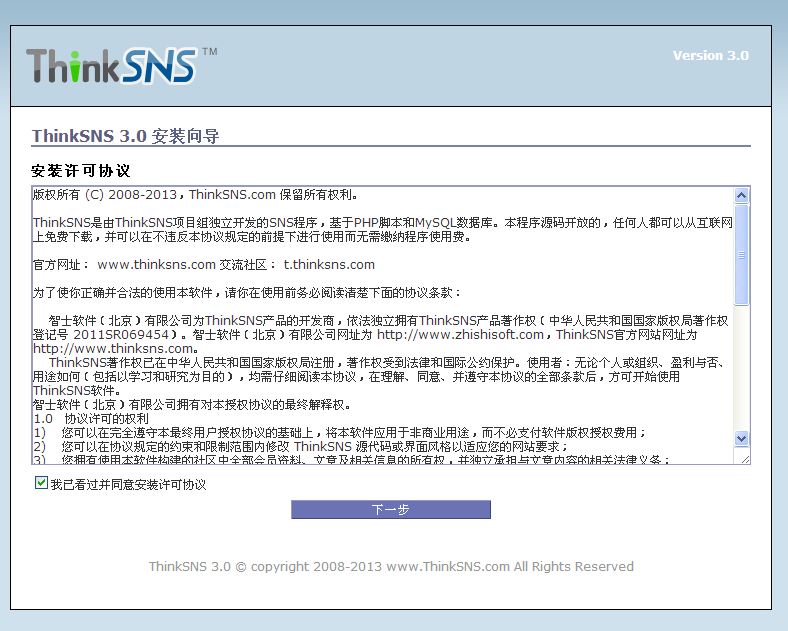Click the http://www.thinksns.com URL in the license
The image size is (788, 631).
pos(112,349)
